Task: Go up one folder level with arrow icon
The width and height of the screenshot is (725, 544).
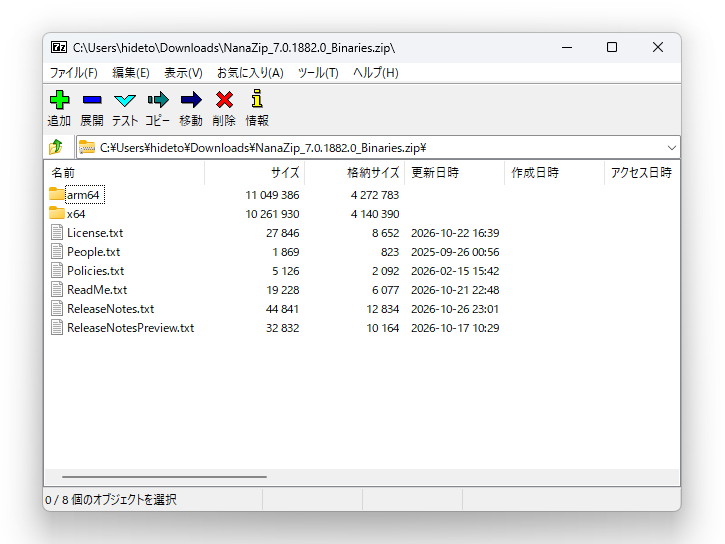Action: tap(56, 147)
